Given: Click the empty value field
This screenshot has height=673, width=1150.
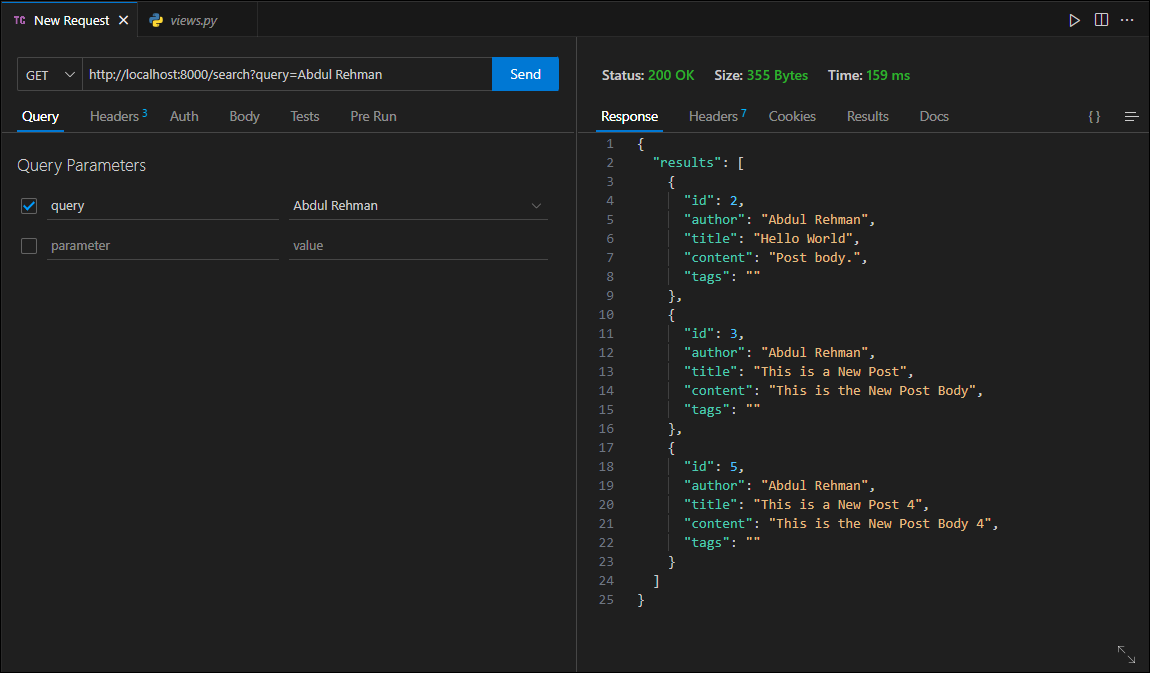Looking at the screenshot, I should [418, 246].
